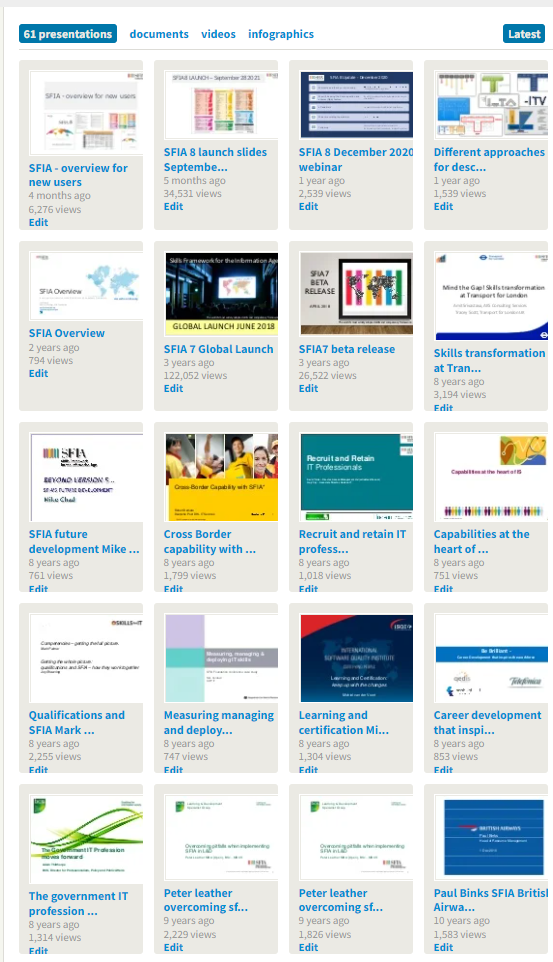
Task: Edit SFIA 8 launch slides presentation
Action: pos(173,206)
